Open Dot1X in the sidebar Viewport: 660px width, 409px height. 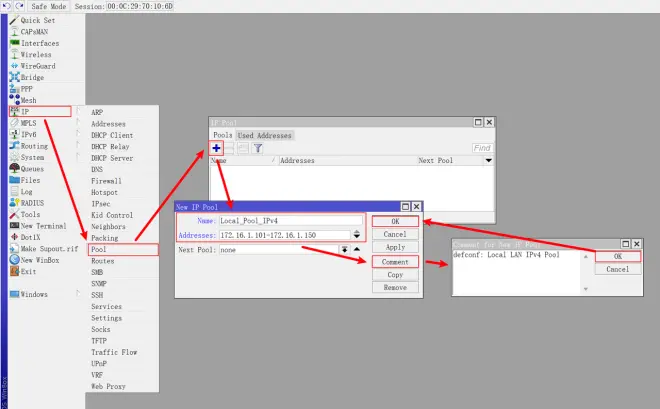(x=30, y=237)
